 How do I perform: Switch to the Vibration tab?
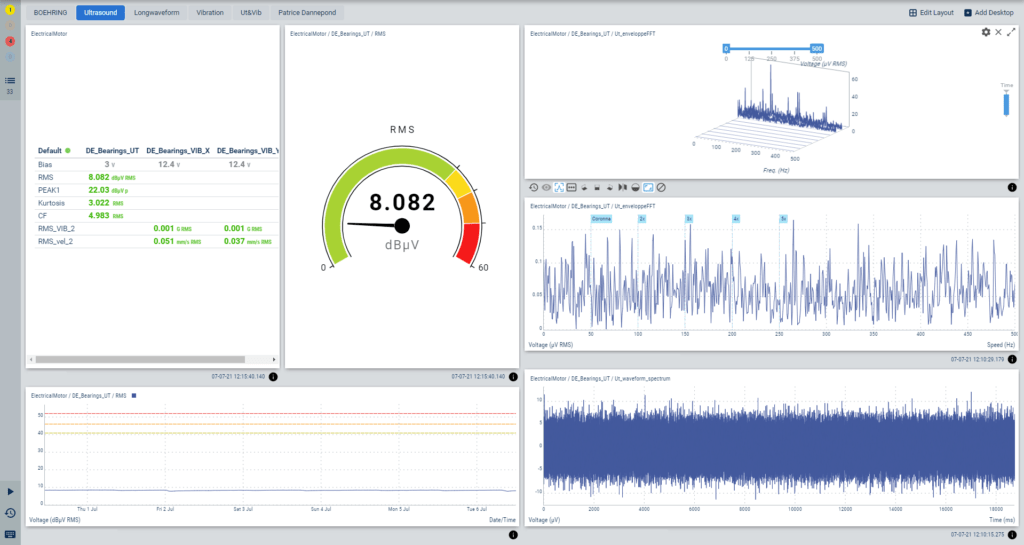(210, 13)
